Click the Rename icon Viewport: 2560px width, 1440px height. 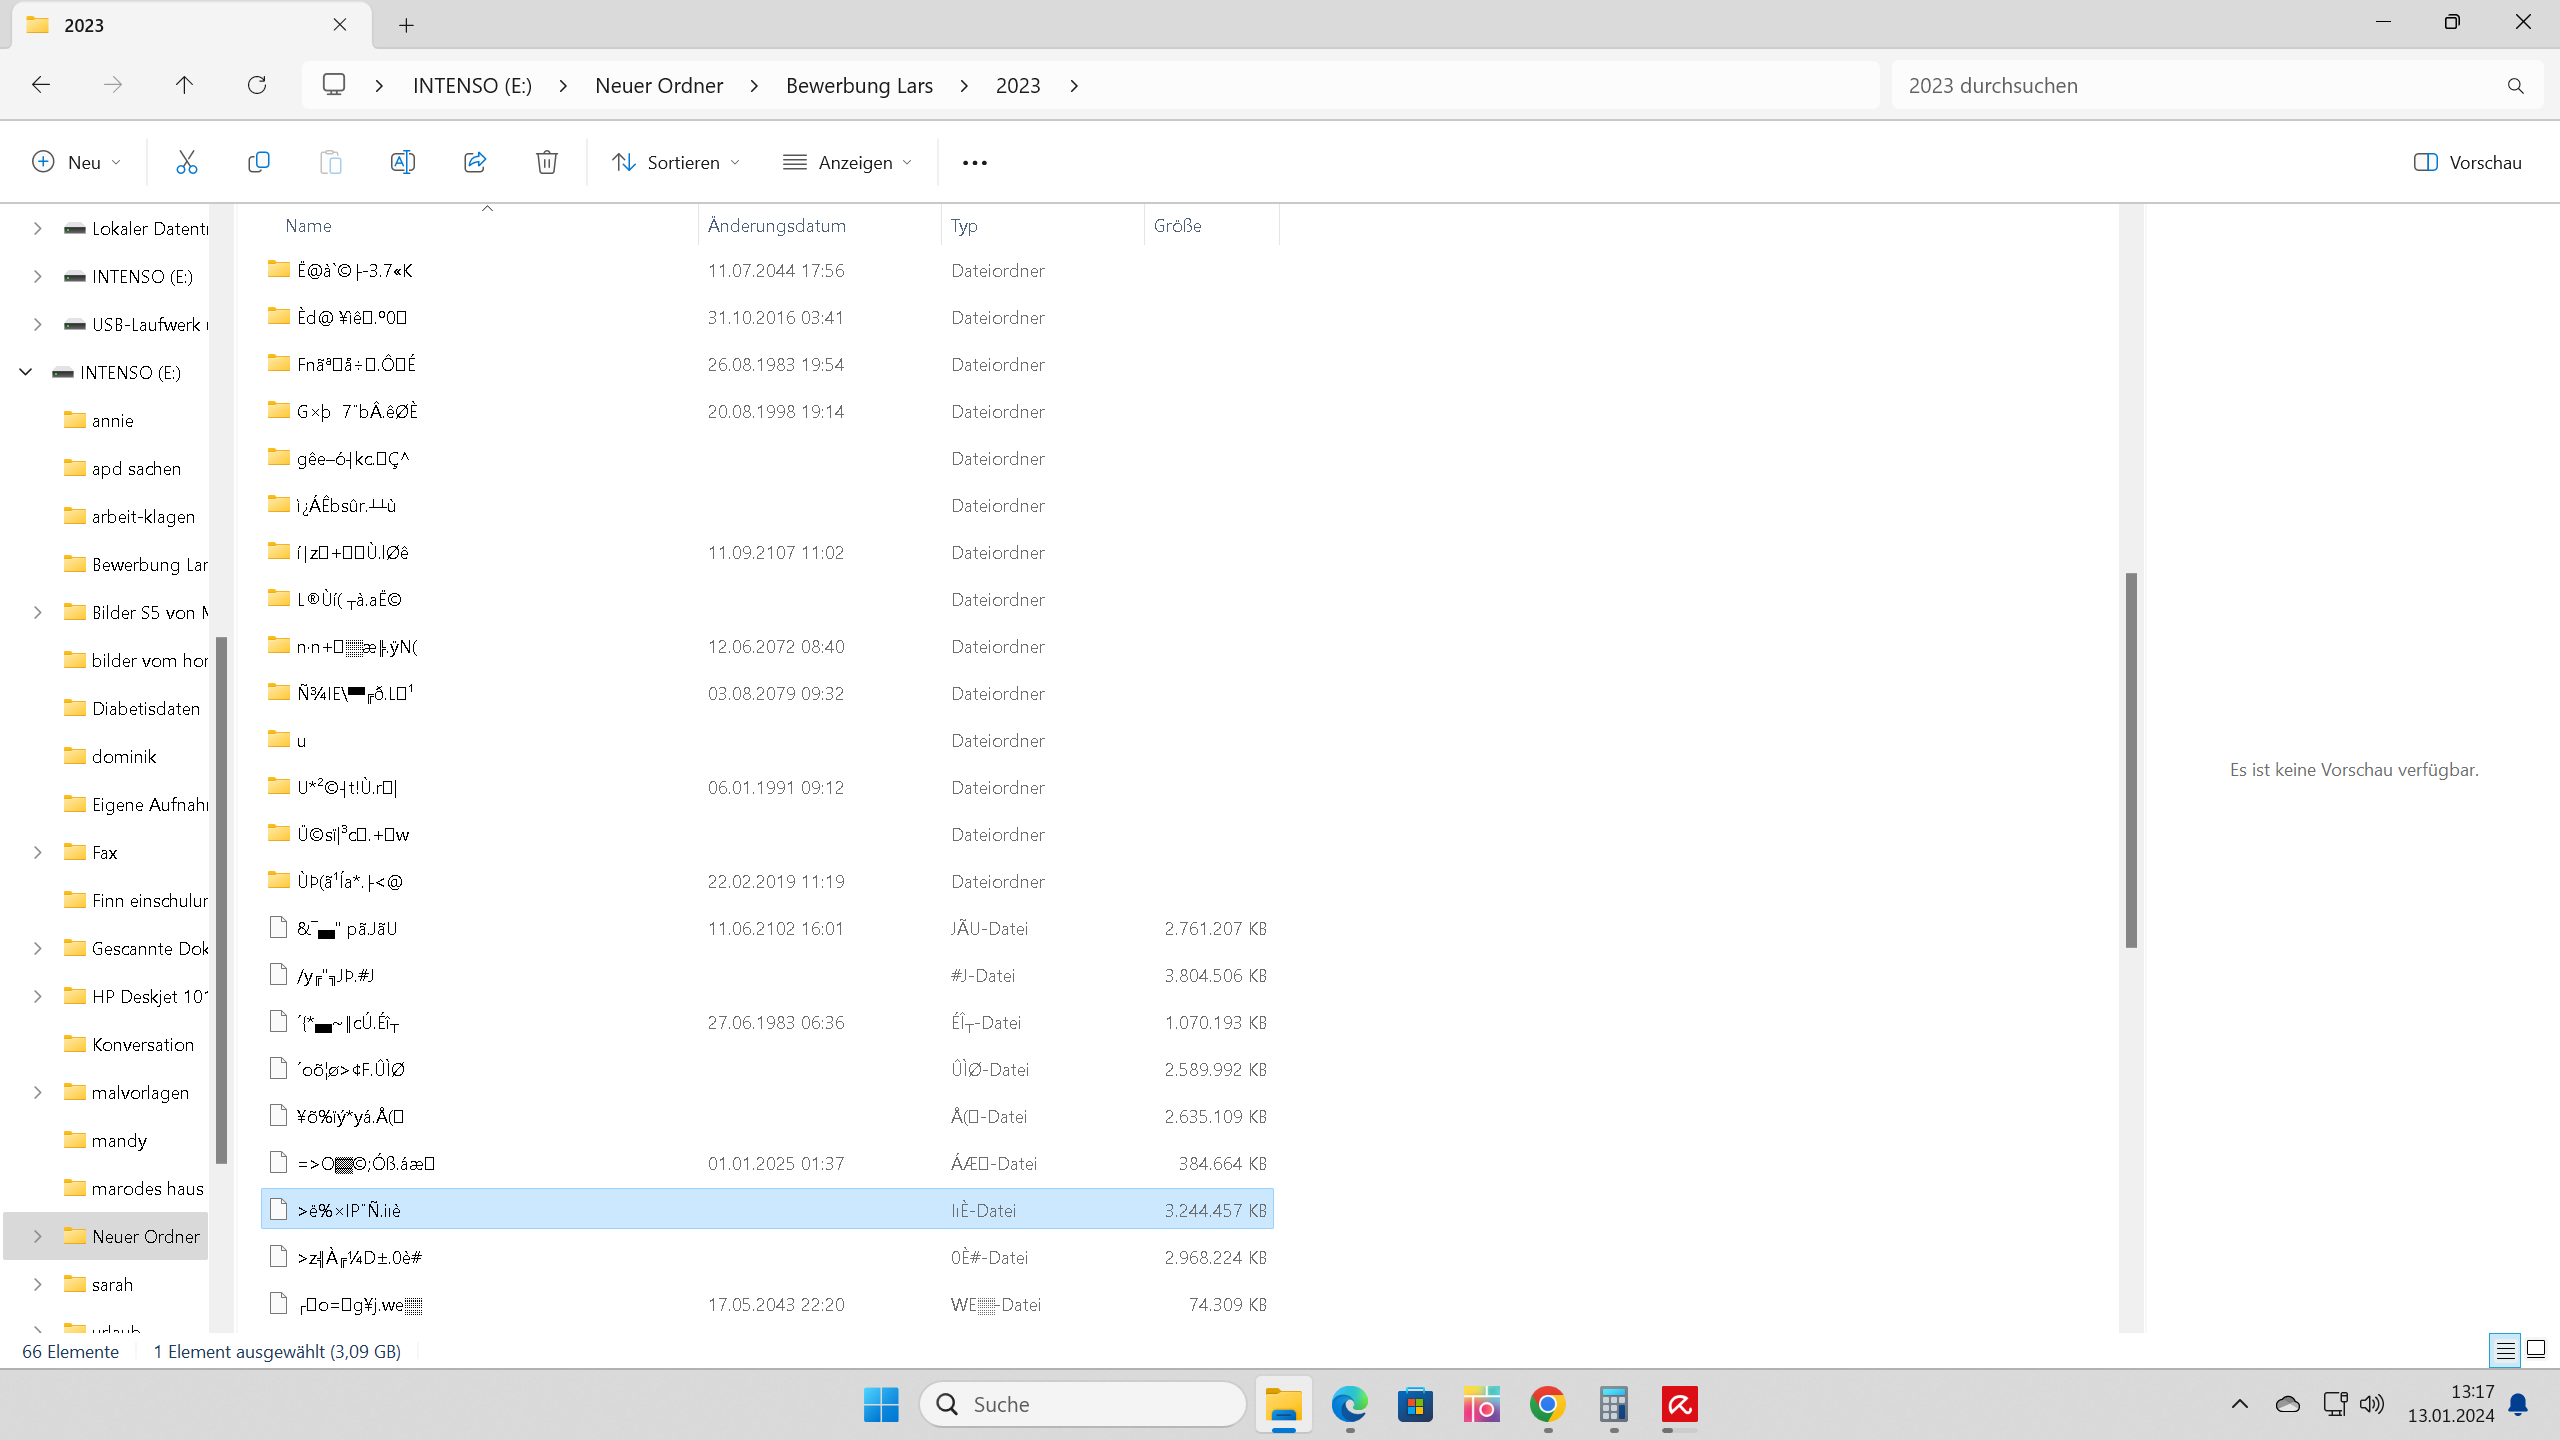click(402, 162)
